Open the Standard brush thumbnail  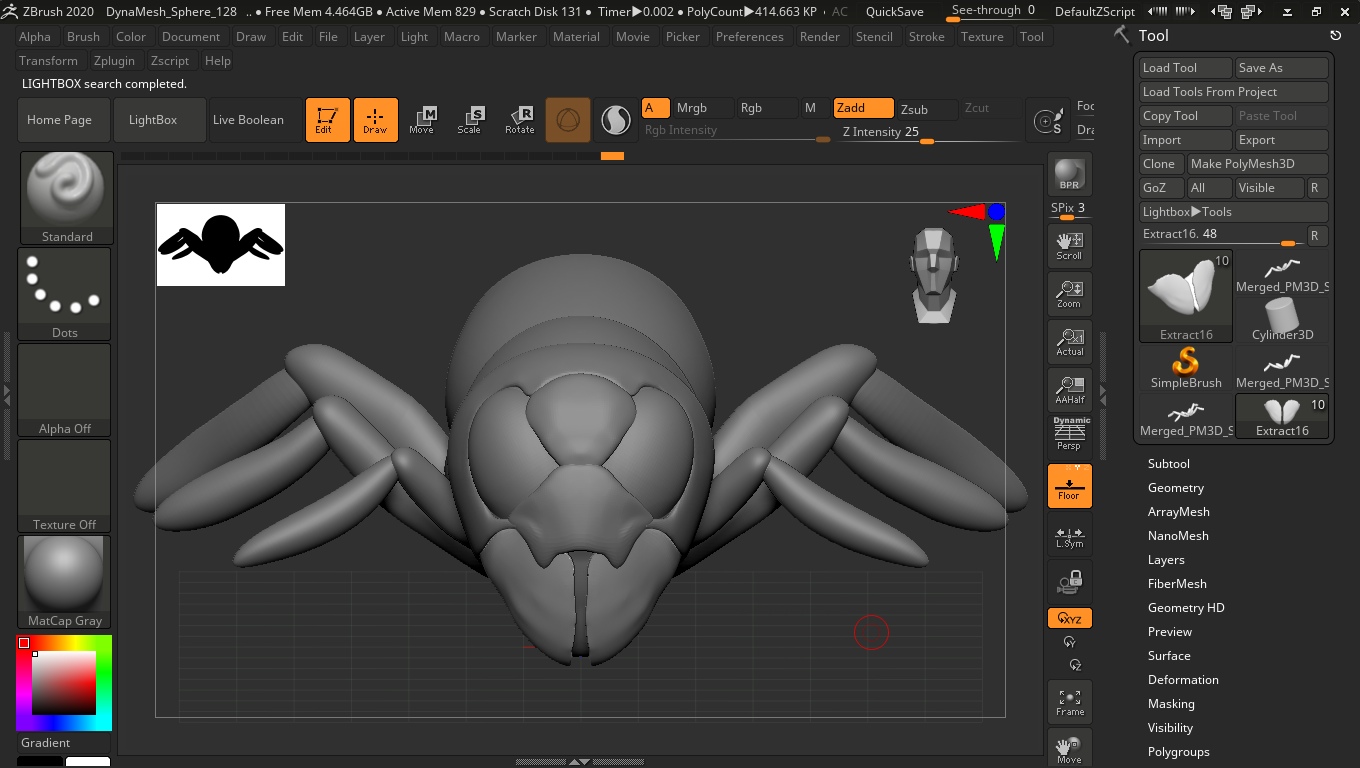coord(66,197)
